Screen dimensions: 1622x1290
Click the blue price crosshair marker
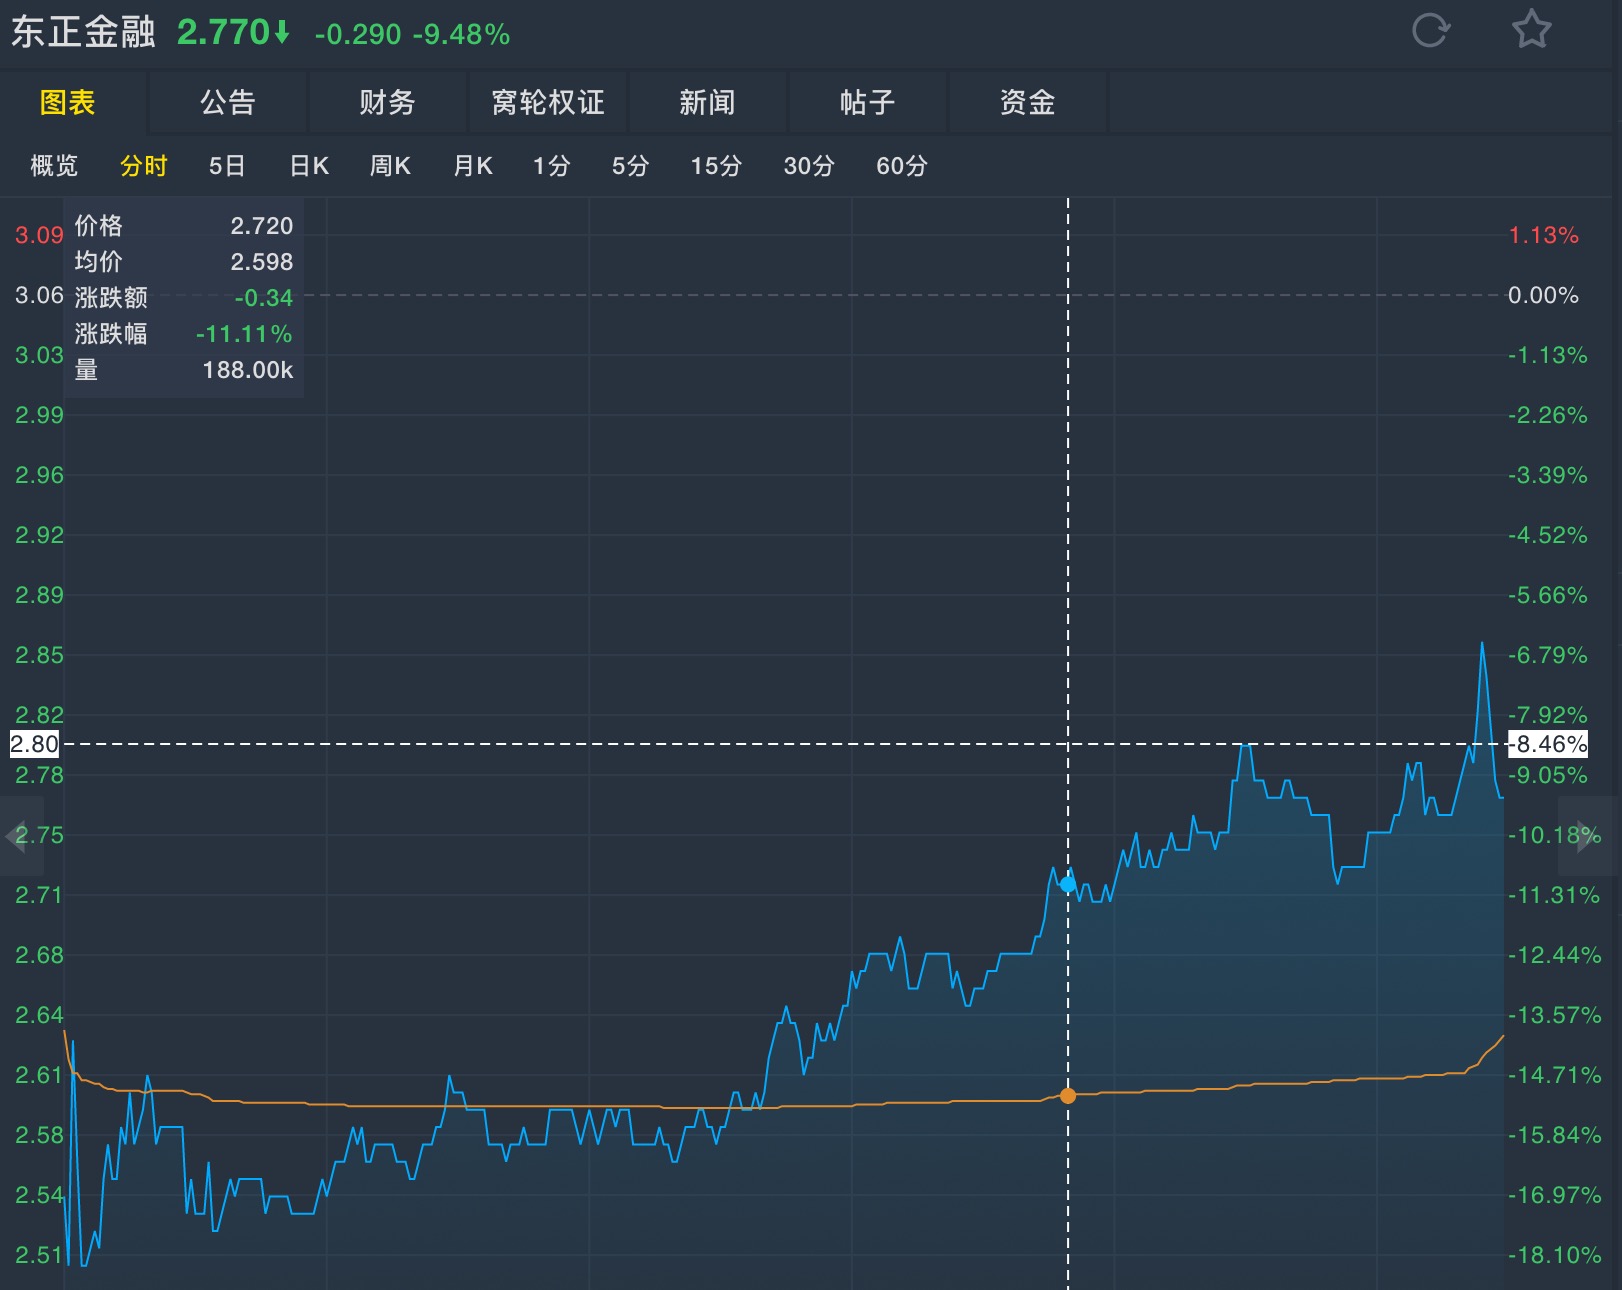coord(1068,885)
